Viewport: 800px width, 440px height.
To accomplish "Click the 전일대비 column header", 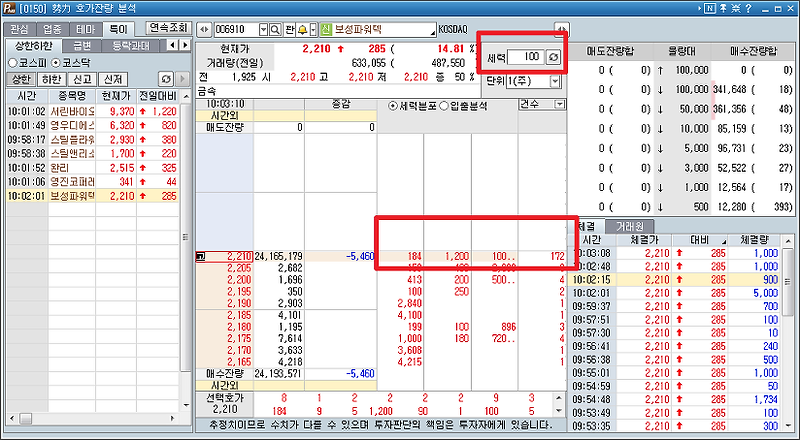I will 158,96.
